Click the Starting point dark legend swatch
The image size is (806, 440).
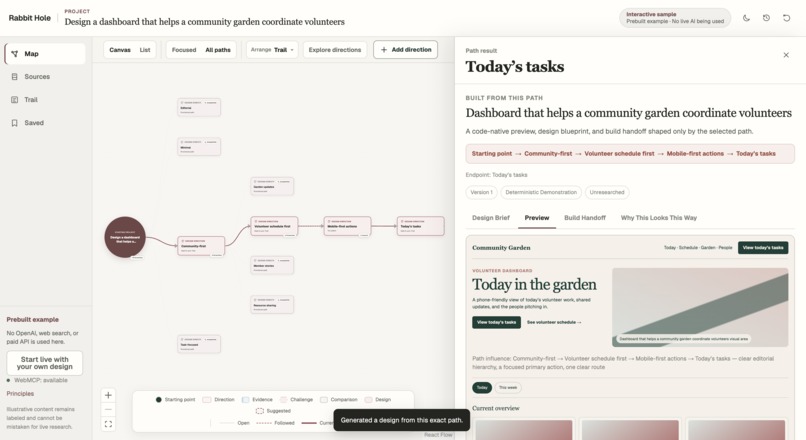tap(158, 399)
